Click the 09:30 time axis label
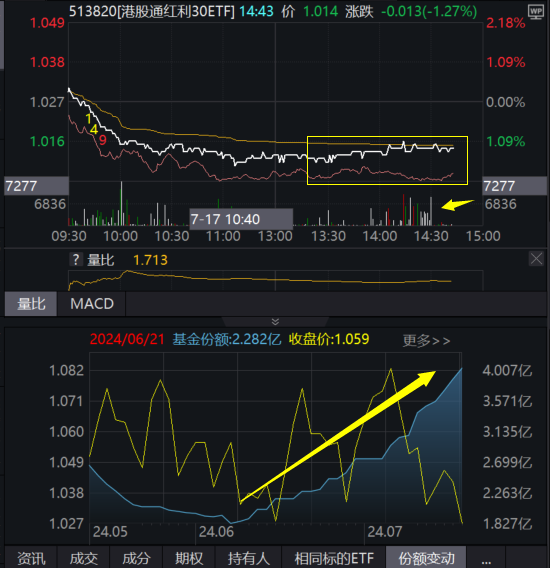Image resolution: width=550 pixels, height=568 pixels. click(x=69, y=236)
